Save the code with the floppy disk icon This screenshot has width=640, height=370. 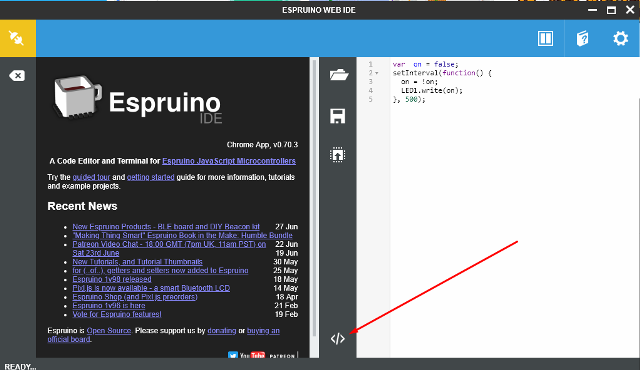(338, 116)
